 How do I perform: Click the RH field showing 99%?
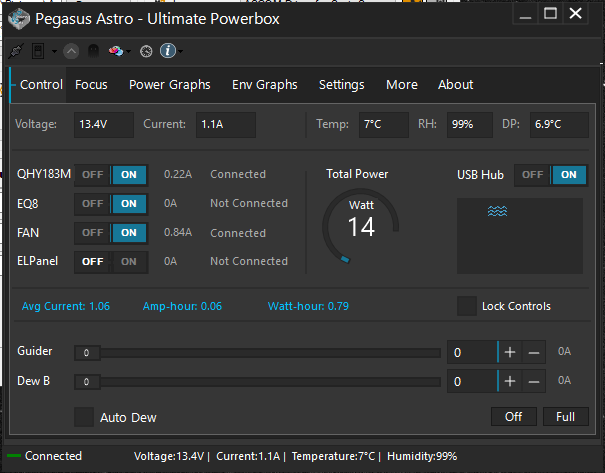[x=470, y=125]
